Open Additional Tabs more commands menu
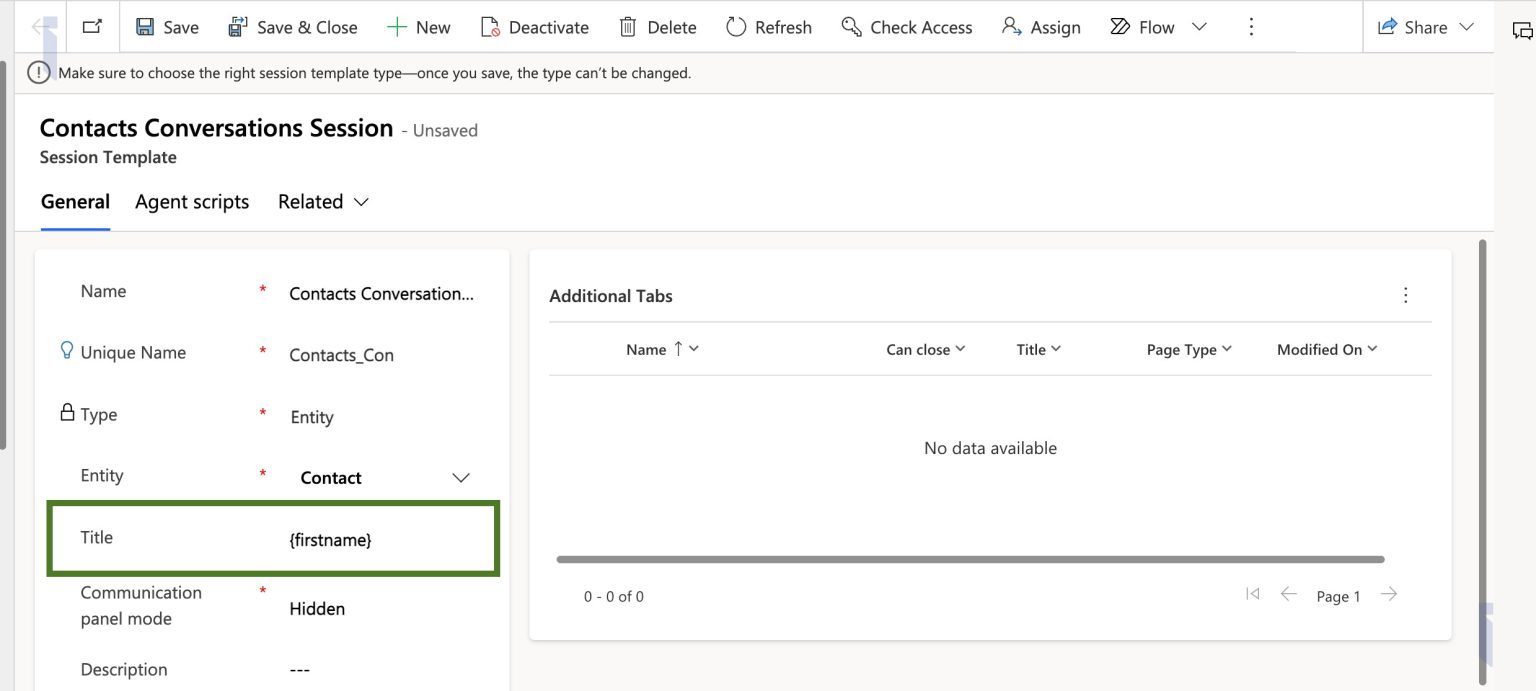Viewport: 1536px width, 691px height. tap(1406, 295)
